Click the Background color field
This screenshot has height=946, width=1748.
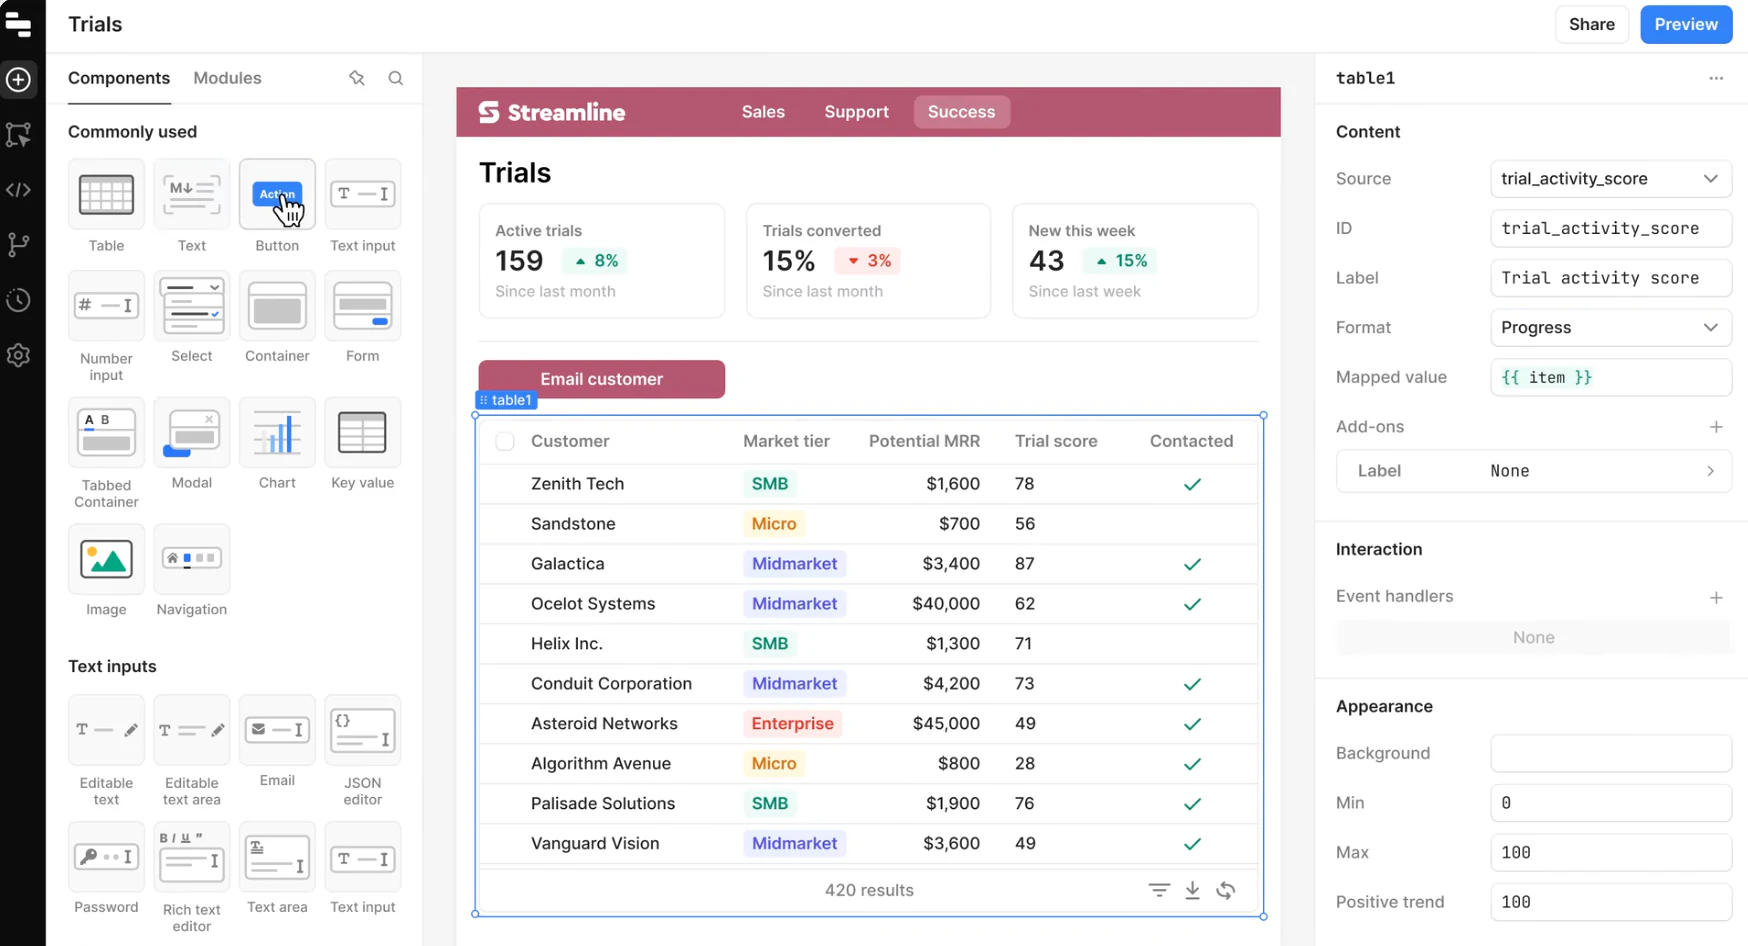pyautogui.click(x=1611, y=753)
